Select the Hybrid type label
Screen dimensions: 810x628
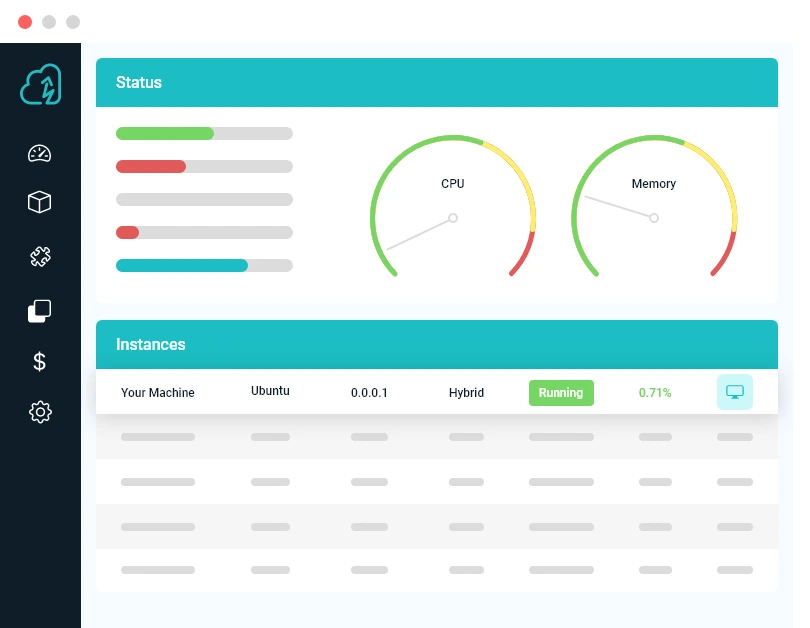(466, 393)
